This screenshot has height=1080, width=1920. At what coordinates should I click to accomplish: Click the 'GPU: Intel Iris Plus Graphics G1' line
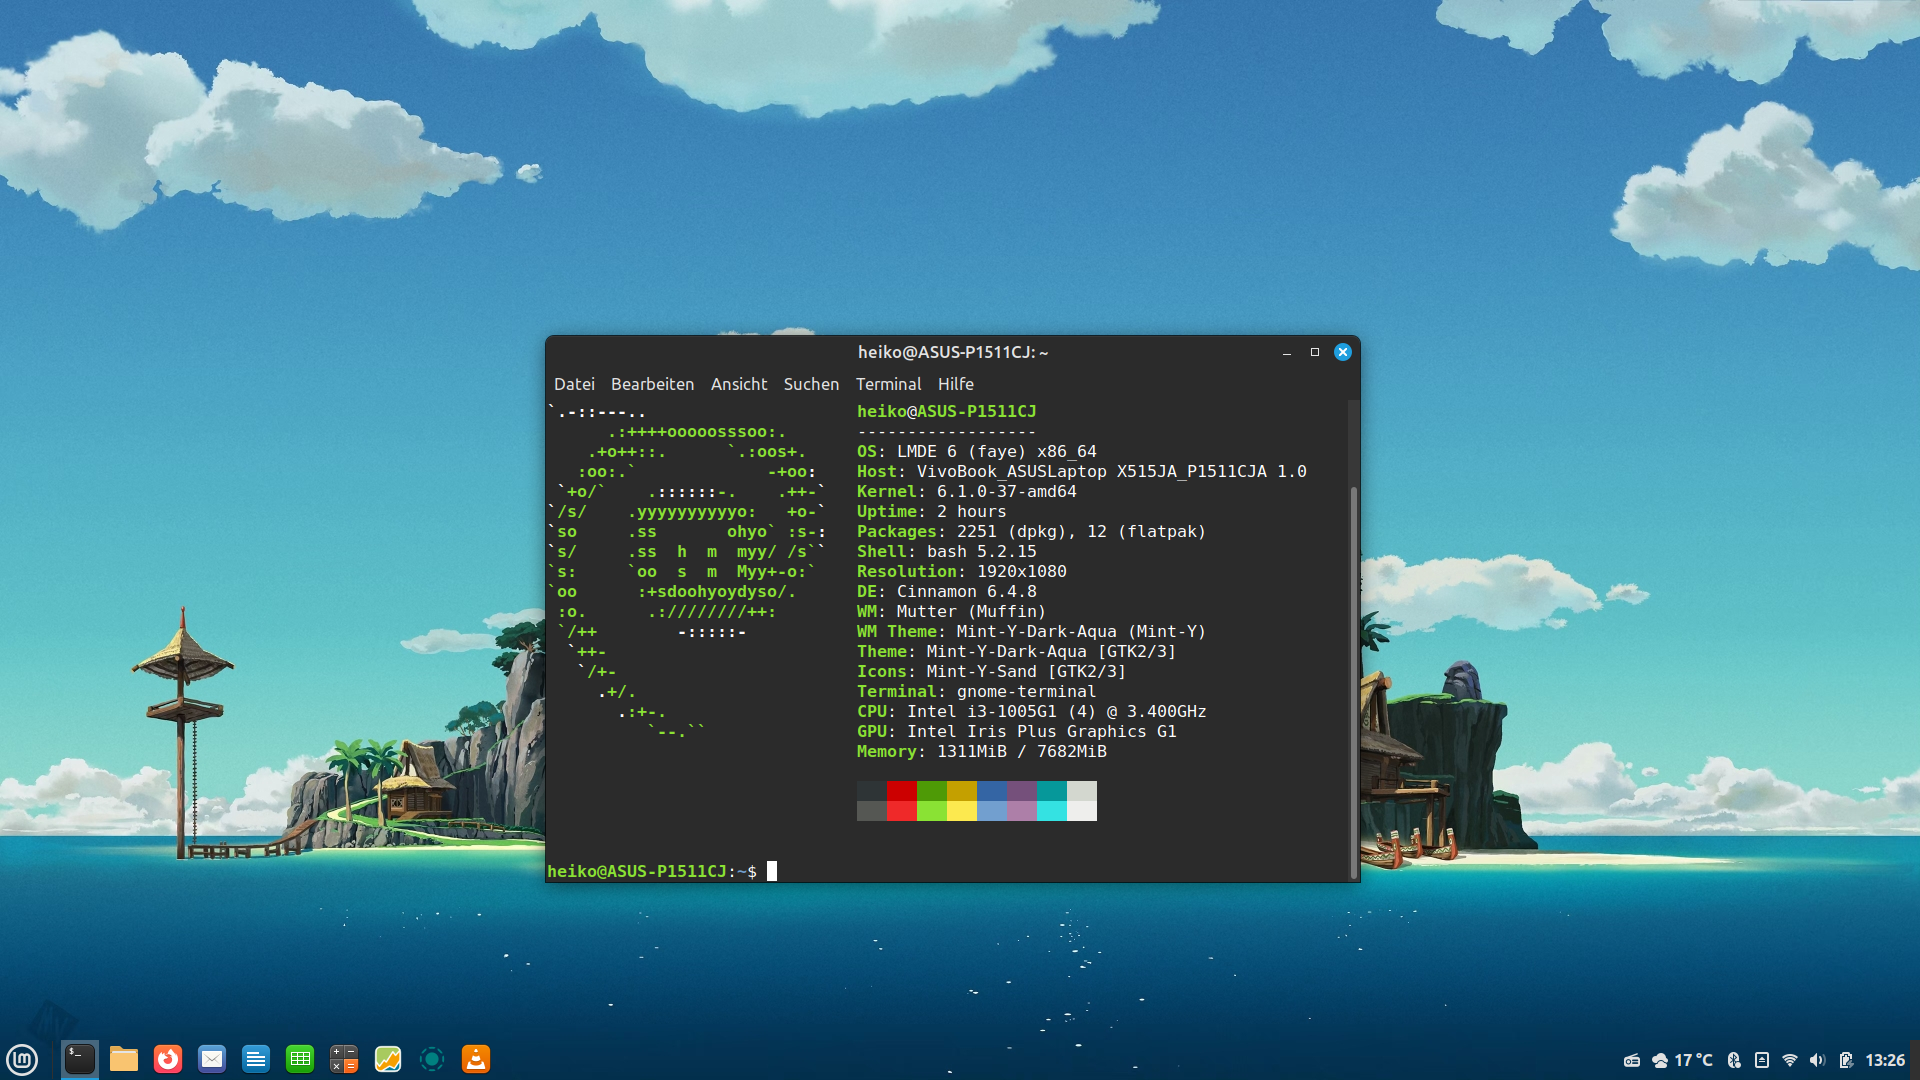pyautogui.click(x=1017, y=731)
